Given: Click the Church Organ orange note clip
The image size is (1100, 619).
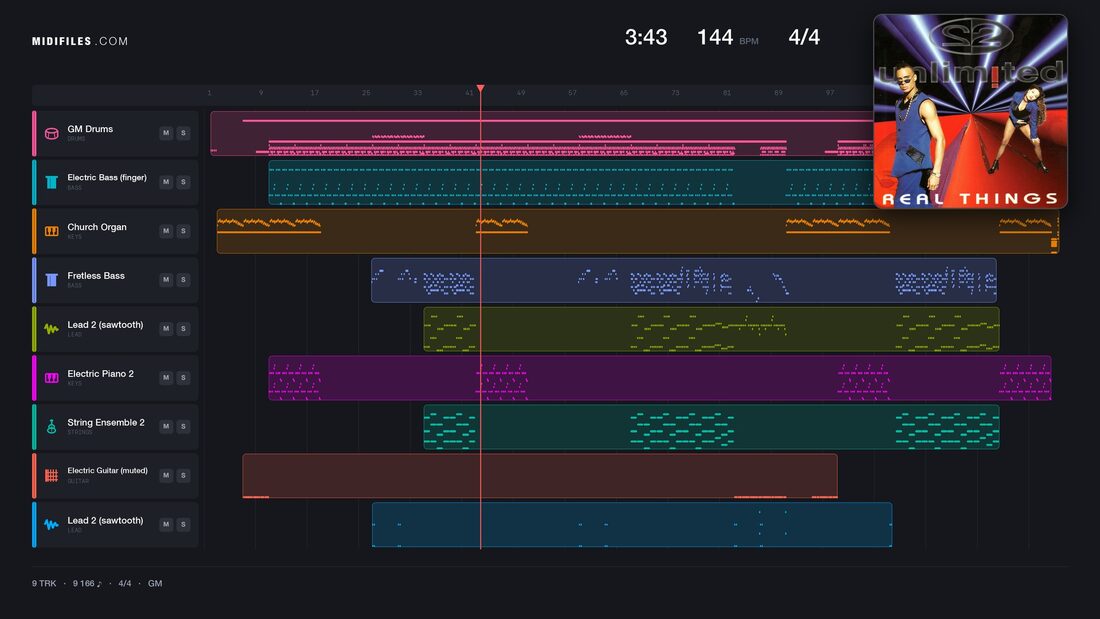Looking at the screenshot, I should (x=638, y=231).
